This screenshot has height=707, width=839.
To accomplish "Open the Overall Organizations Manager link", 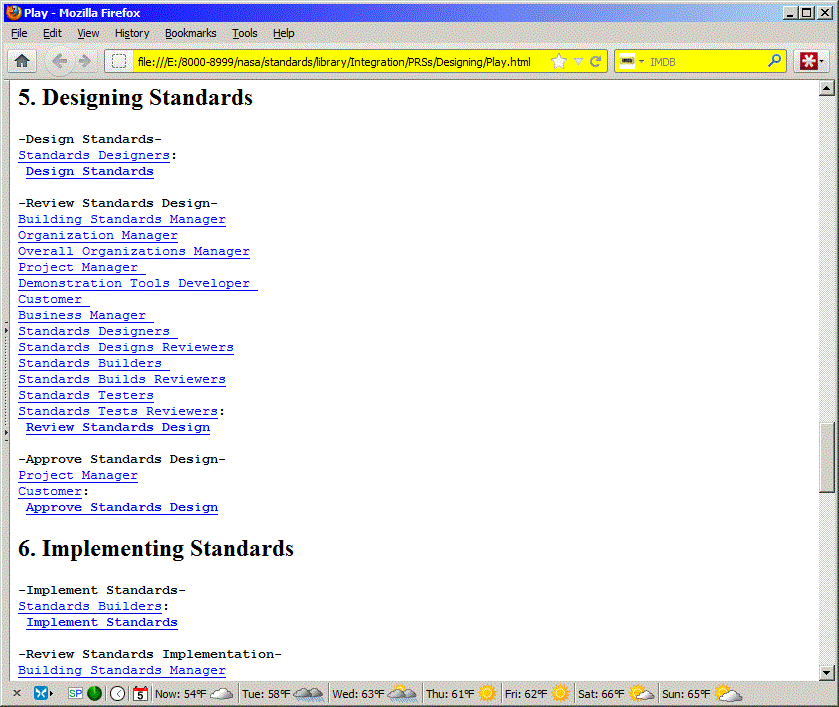I will point(134,252).
